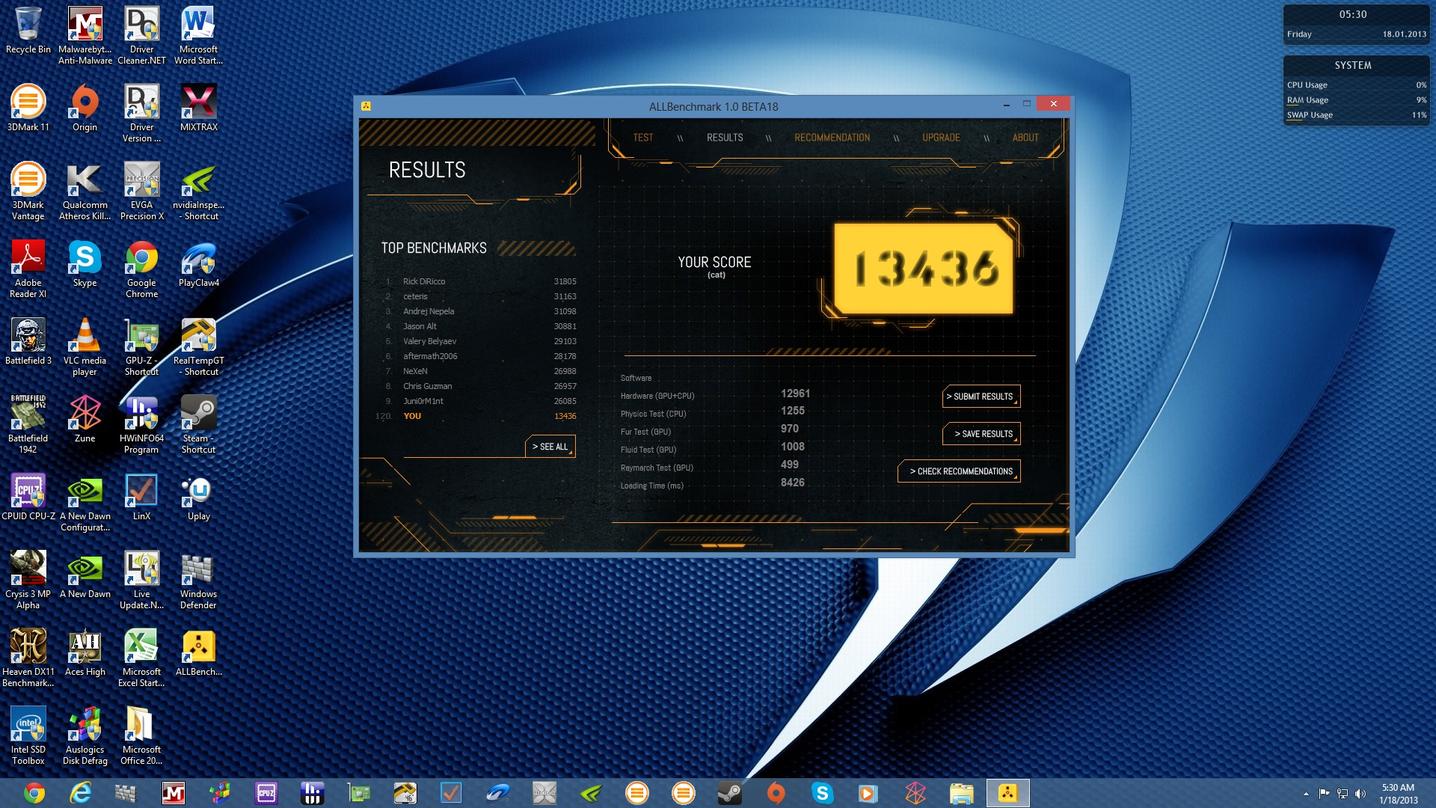Click the Loading Time value 8426
The height and width of the screenshot is (808, 1436).
pos(793,483)
